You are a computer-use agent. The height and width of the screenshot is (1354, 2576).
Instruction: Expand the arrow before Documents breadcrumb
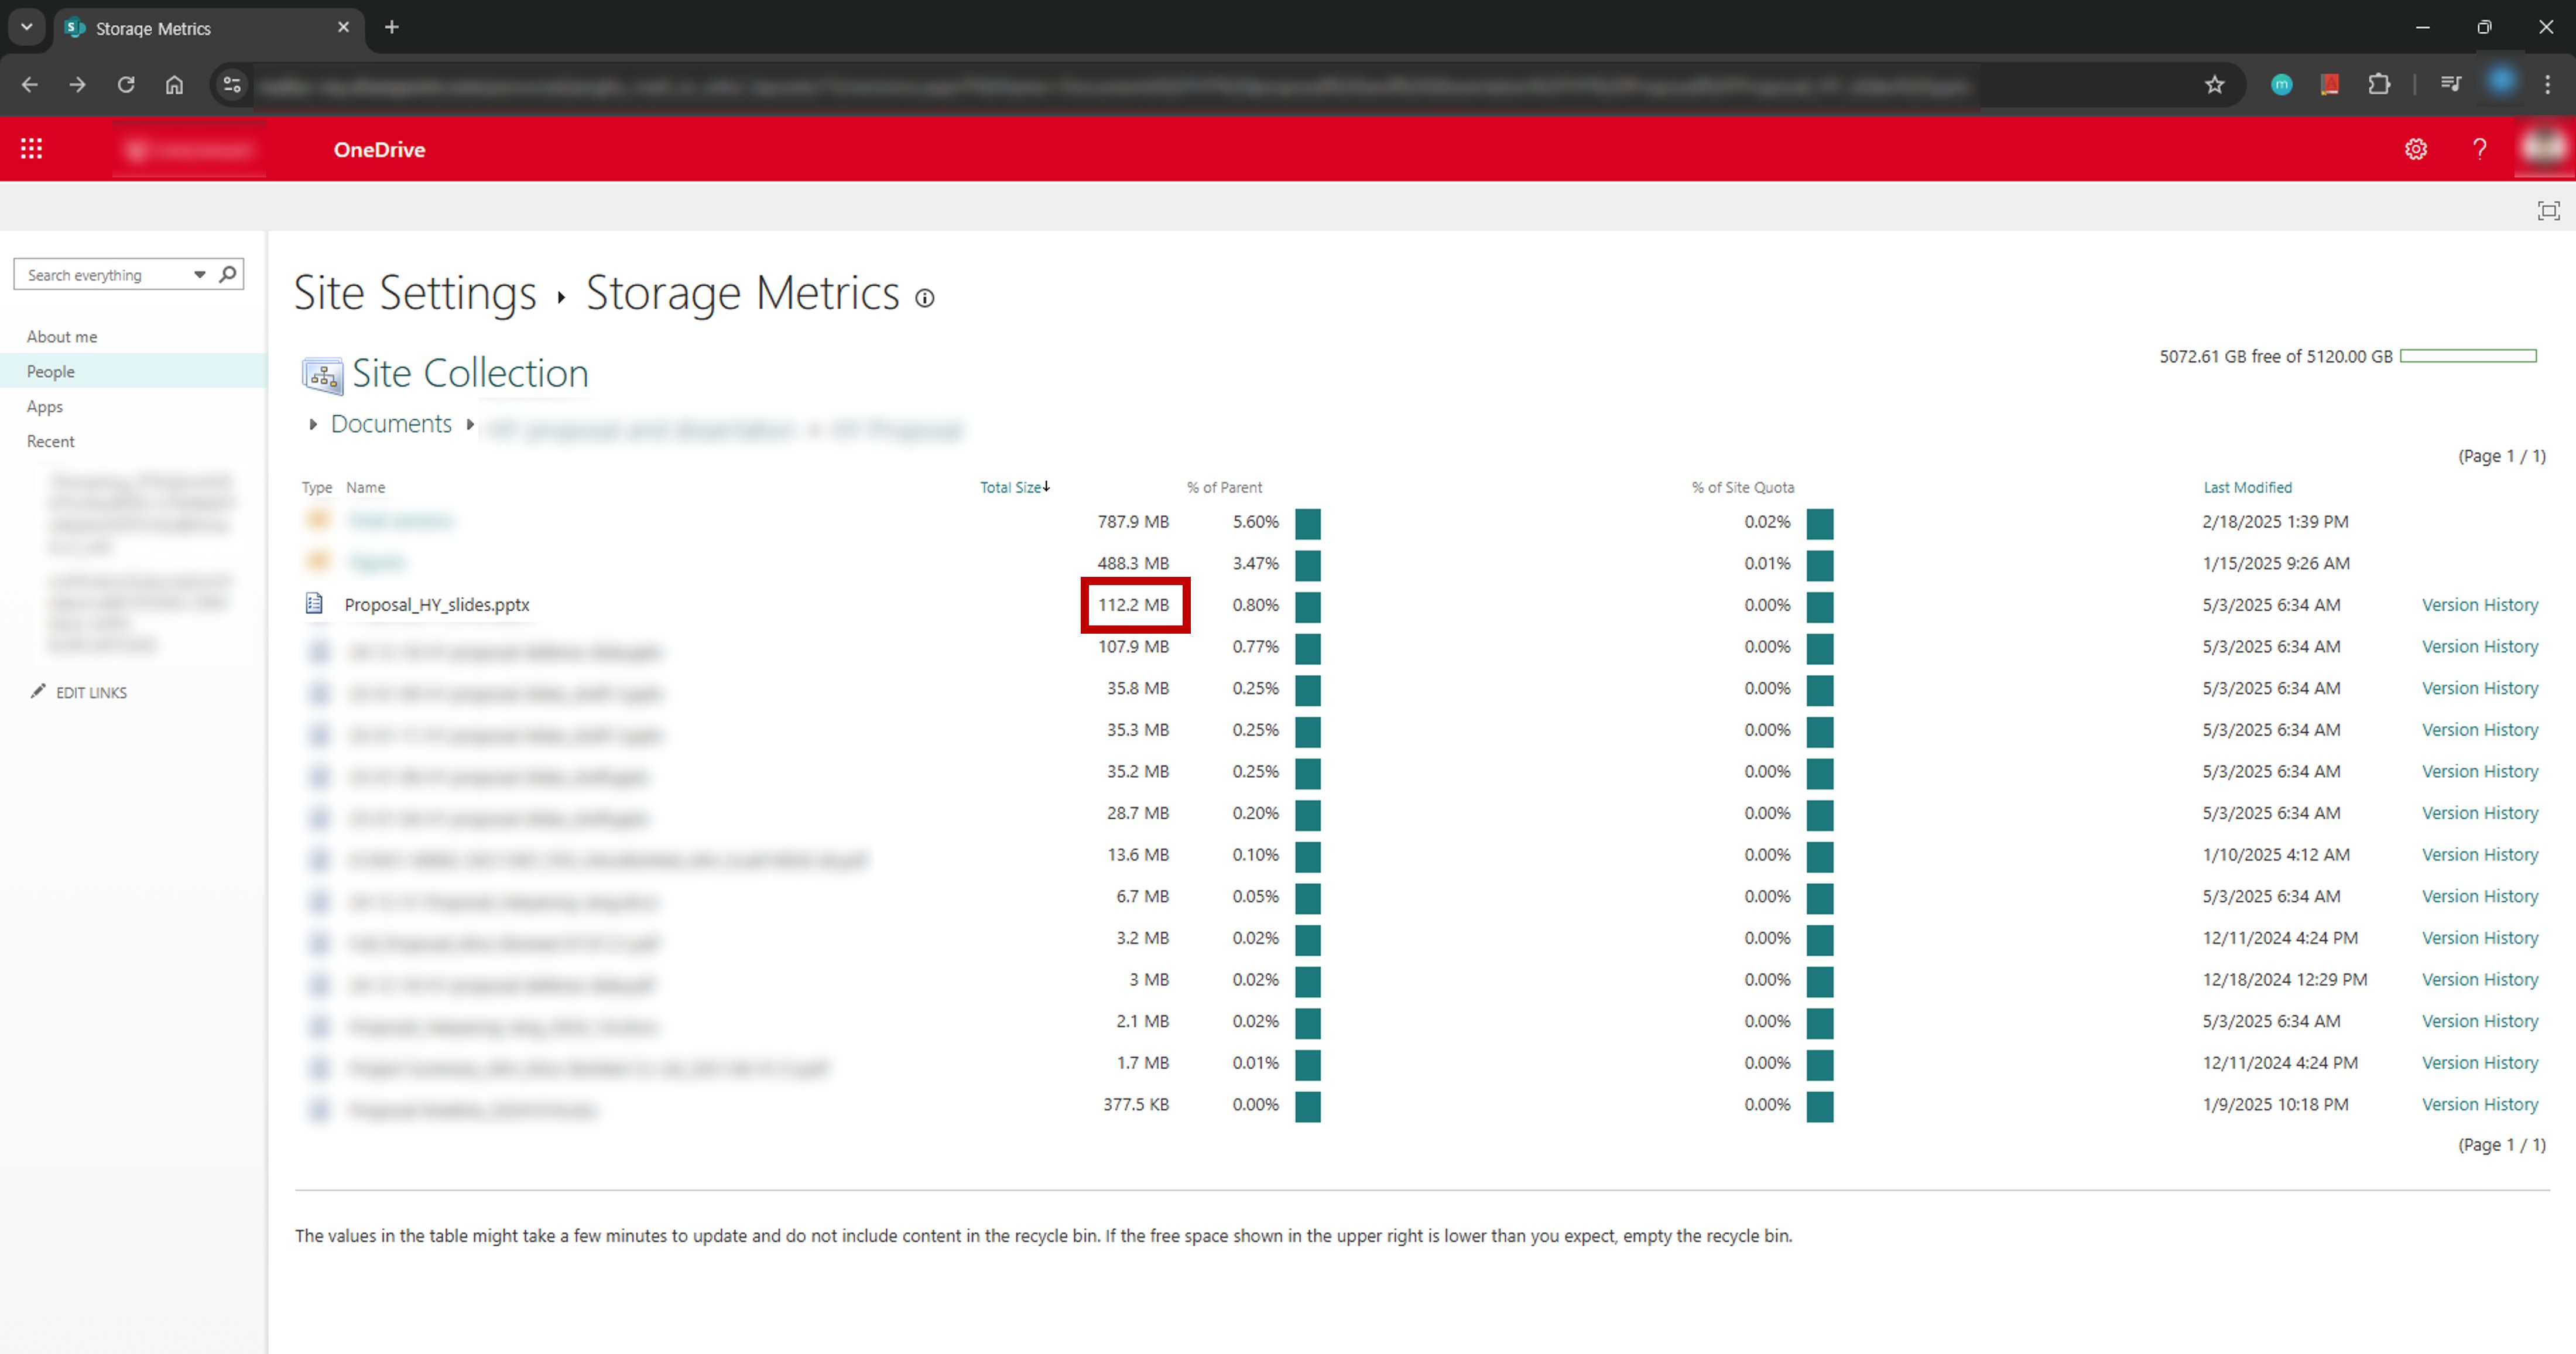coord(313,425)
